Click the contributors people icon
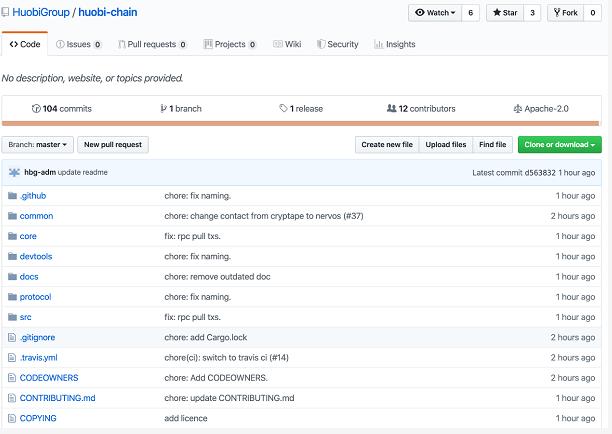The height and width of the screenshot is (434, 612). pos(391,108)
